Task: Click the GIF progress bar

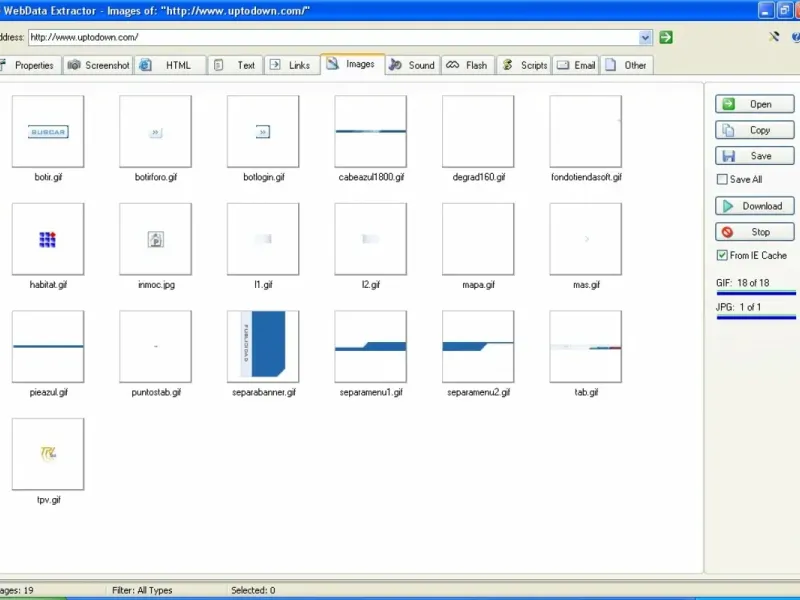Action: tap(756, 293)
